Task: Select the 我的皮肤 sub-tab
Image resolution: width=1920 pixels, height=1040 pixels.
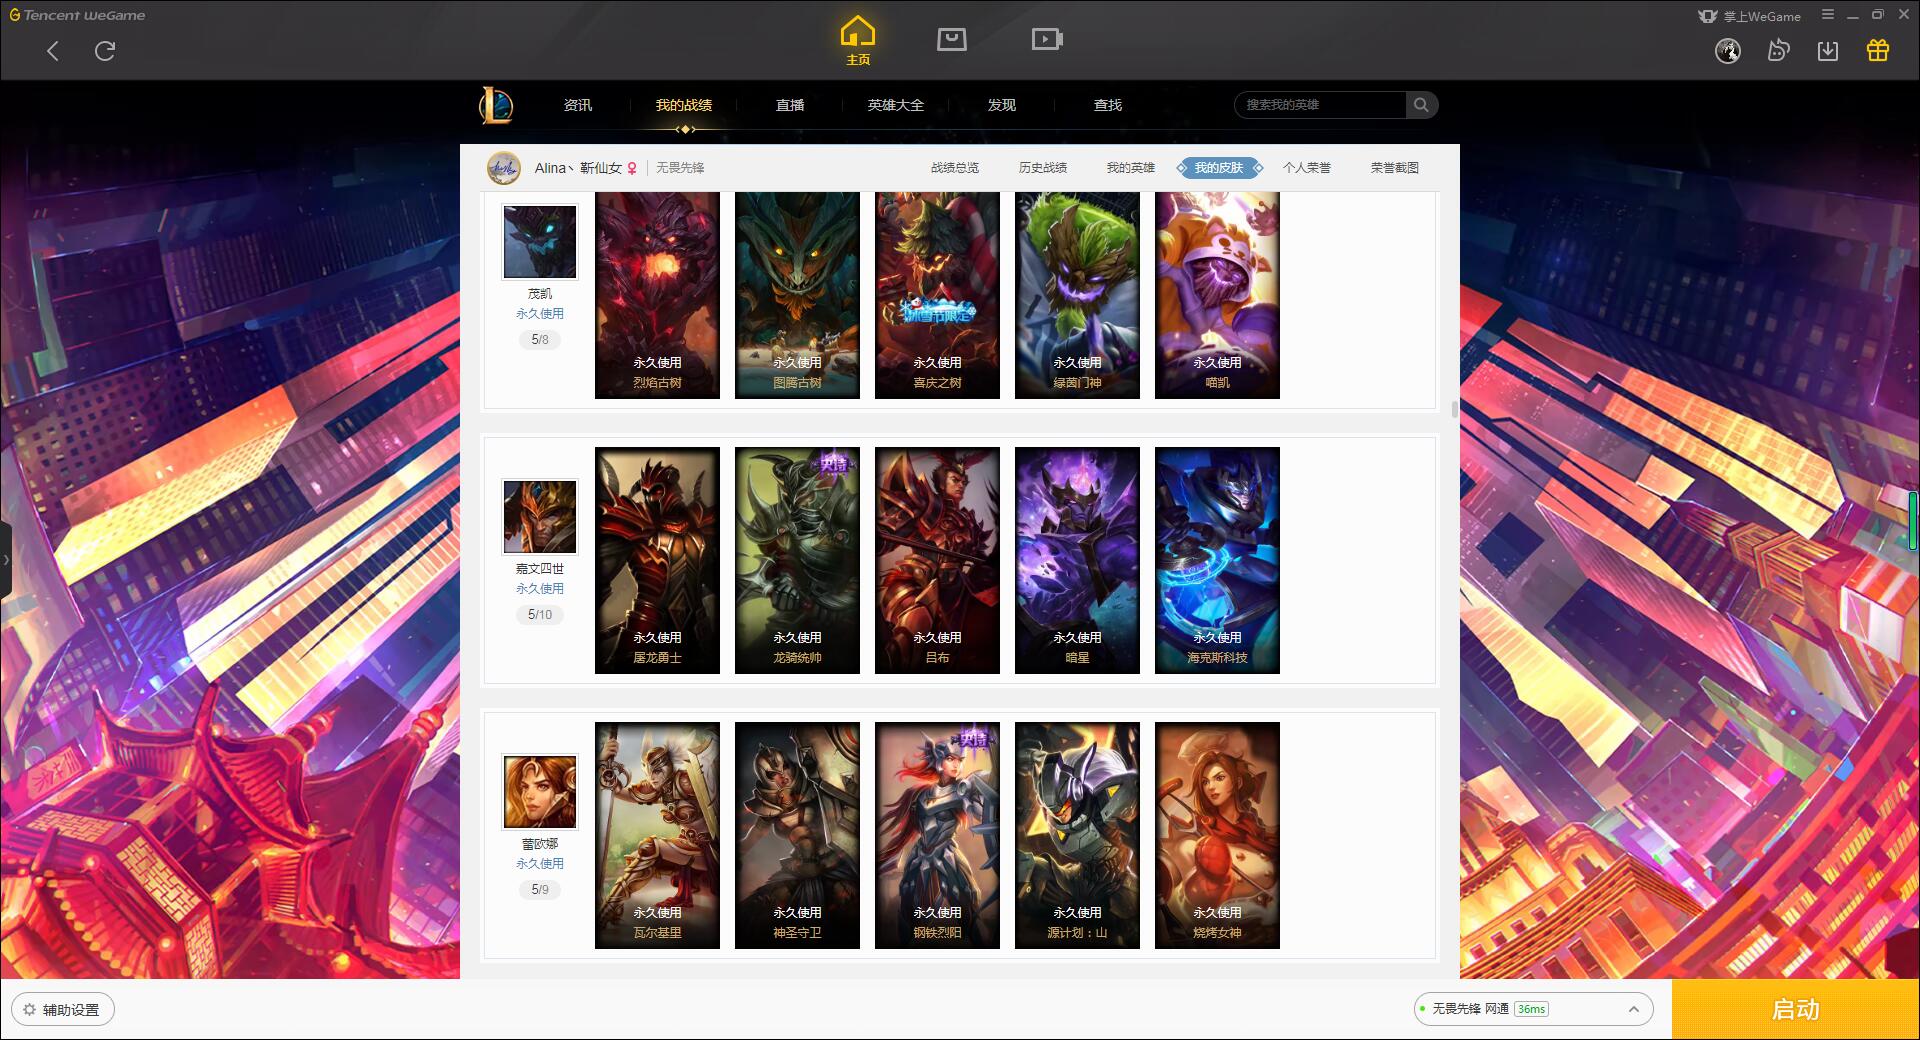Action: (x=1219, y=168)
